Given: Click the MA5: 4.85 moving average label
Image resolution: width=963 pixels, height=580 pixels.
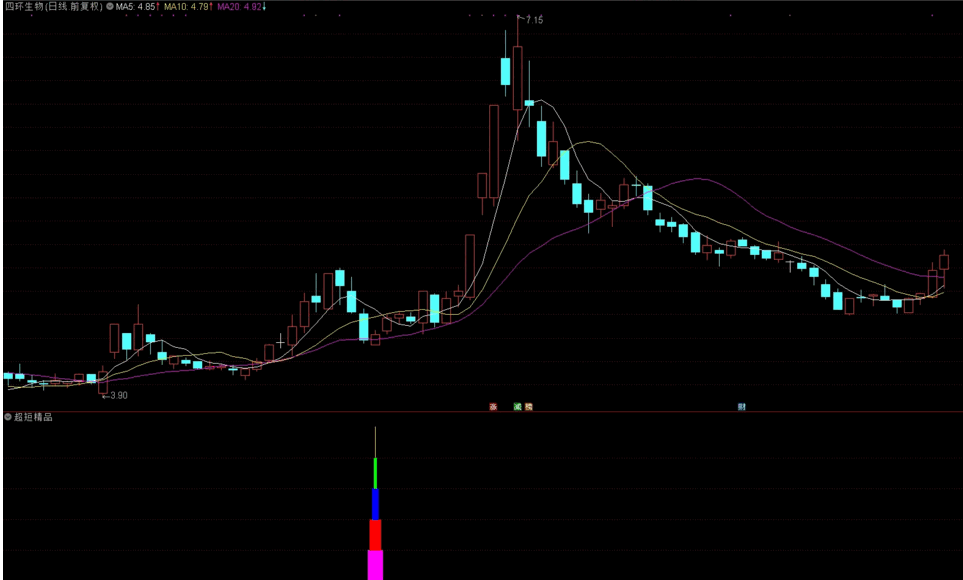Looking at the screenshot, I should click(x=138, y=7).
